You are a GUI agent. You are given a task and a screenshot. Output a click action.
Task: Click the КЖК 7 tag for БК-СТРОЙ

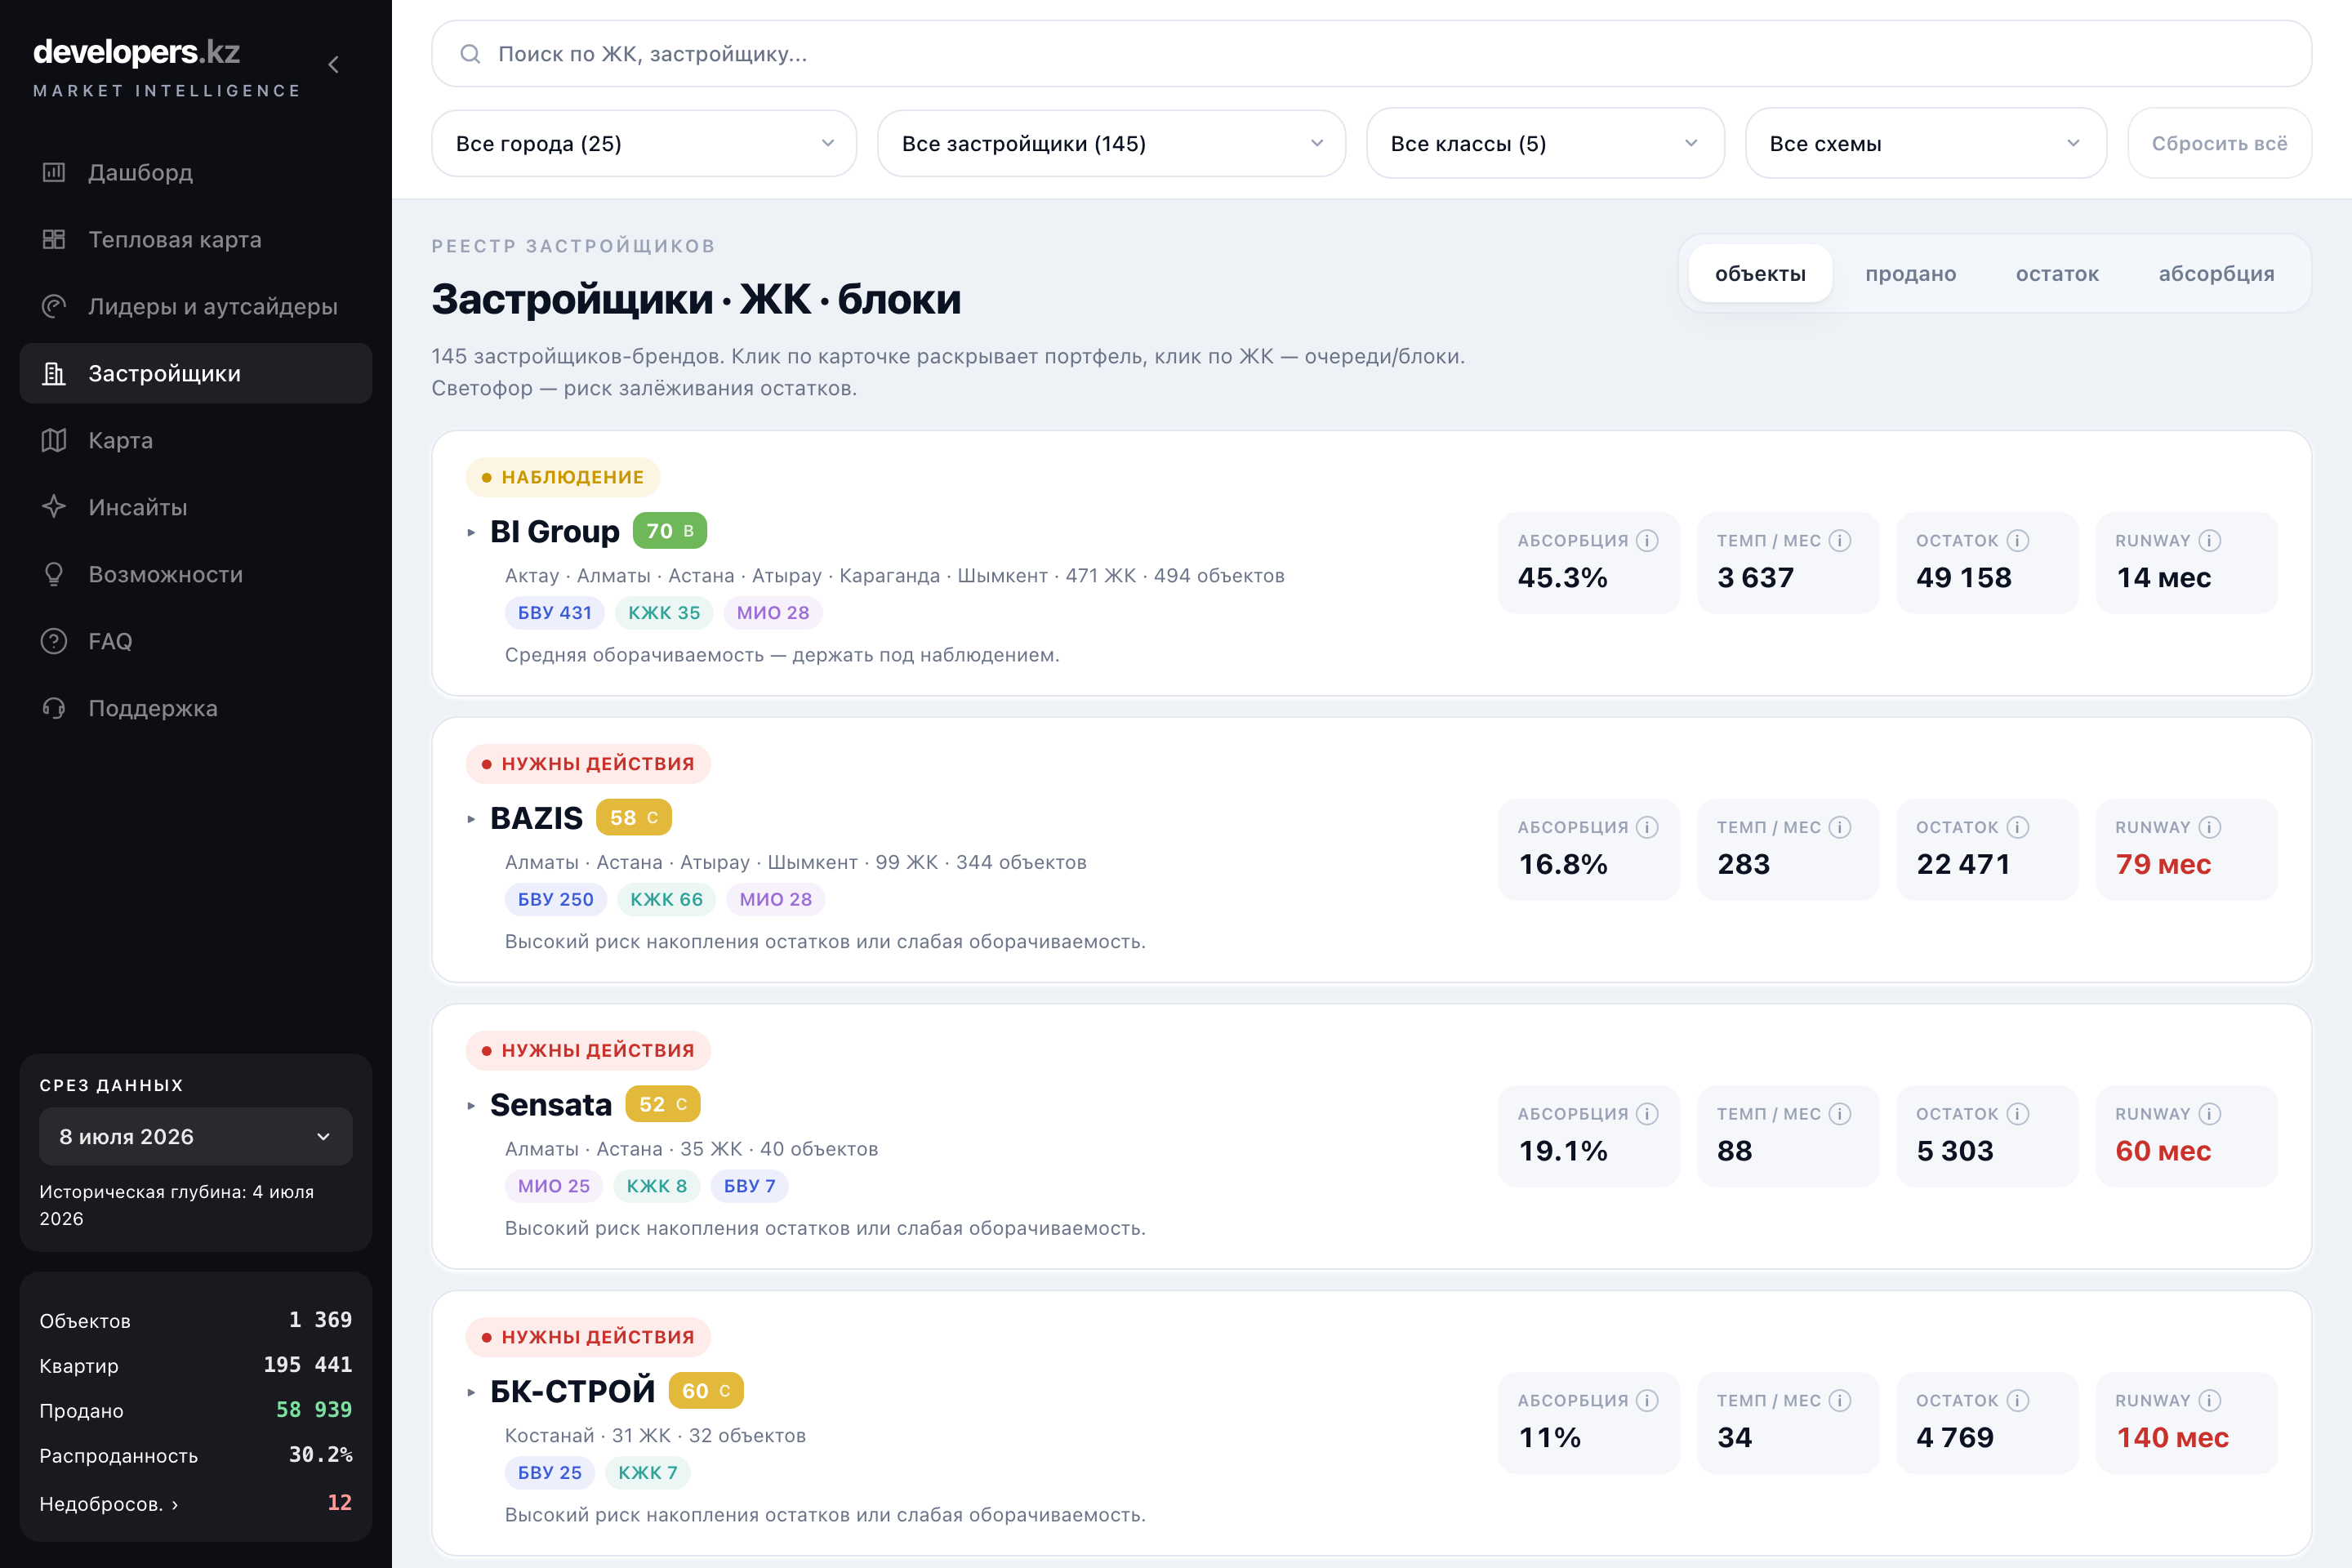(648, 1473)
